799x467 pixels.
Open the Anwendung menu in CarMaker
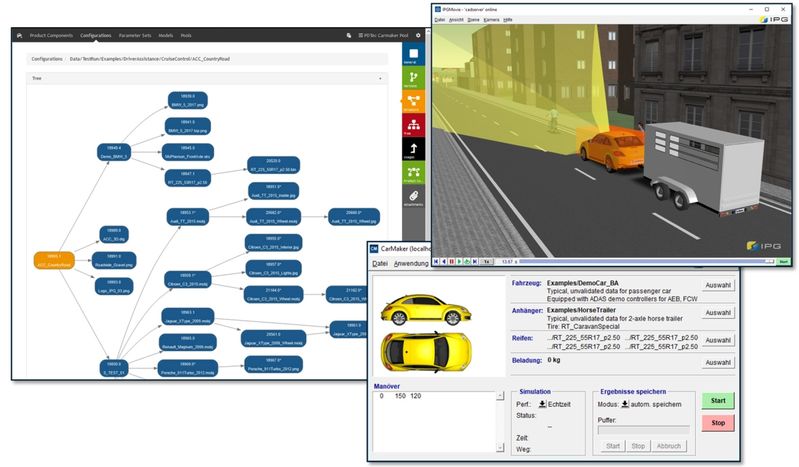pyautogui.click(x=411, y=264)
